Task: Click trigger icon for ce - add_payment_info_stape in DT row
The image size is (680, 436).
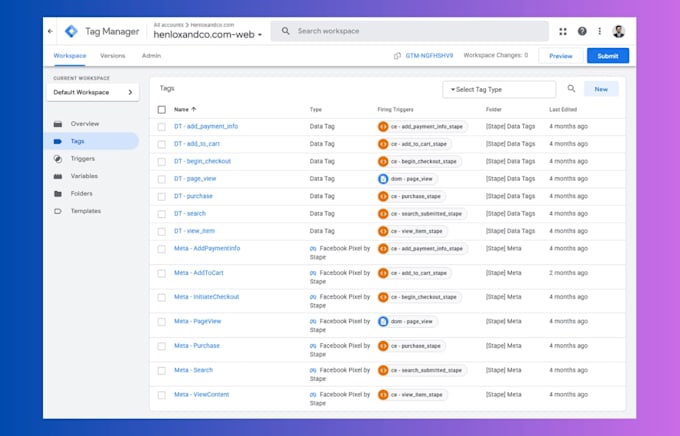Action: 383,127
